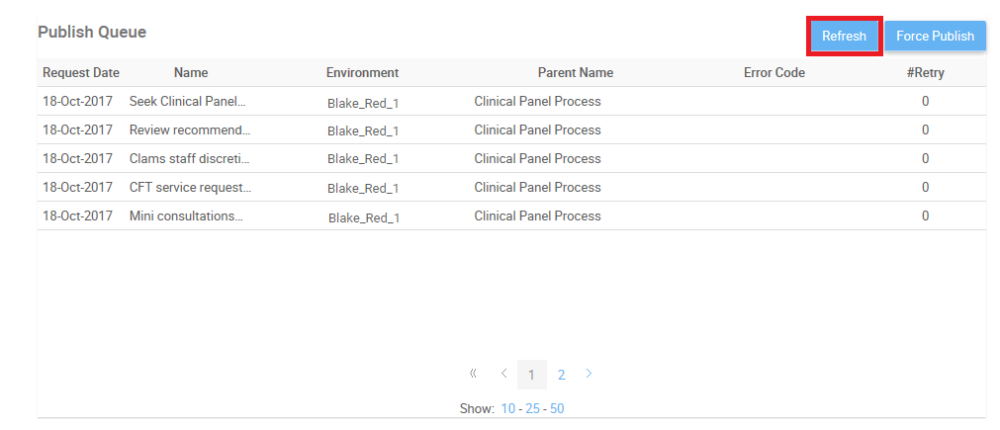Select page 1 in pagination
Image resolution: width=1000 pixels, height=430 pixels.
tap(532, 375)
